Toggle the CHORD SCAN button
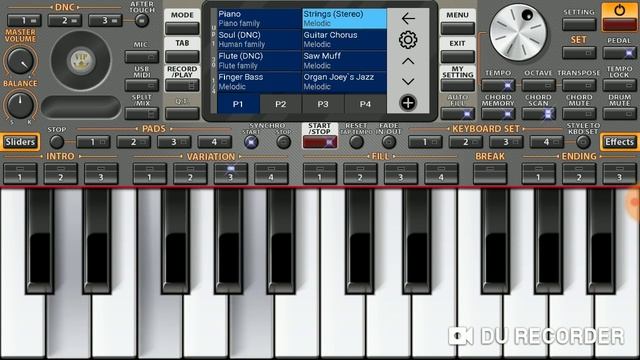 pos(538,113)
